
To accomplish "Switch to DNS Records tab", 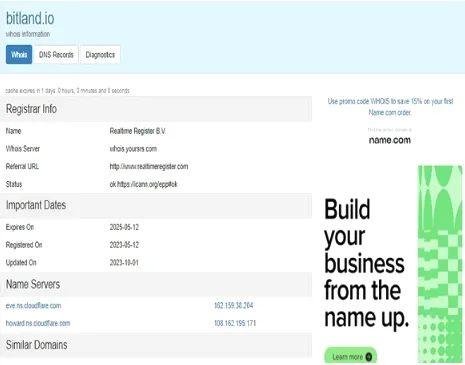I will point(56,54).
